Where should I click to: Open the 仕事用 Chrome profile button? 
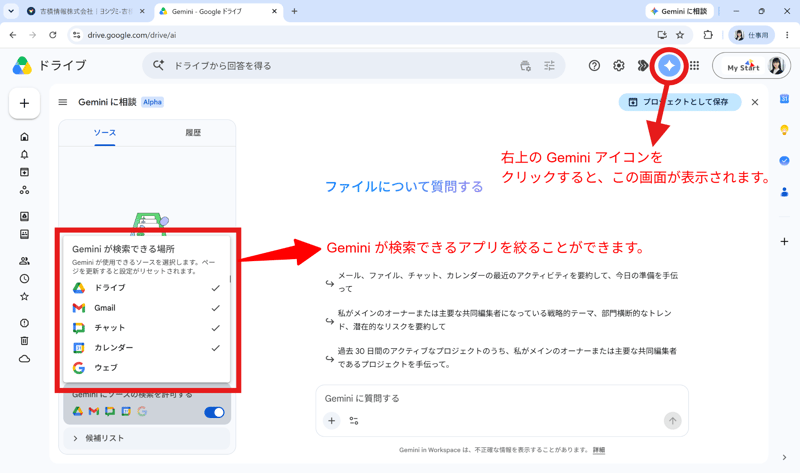[752, 35]
